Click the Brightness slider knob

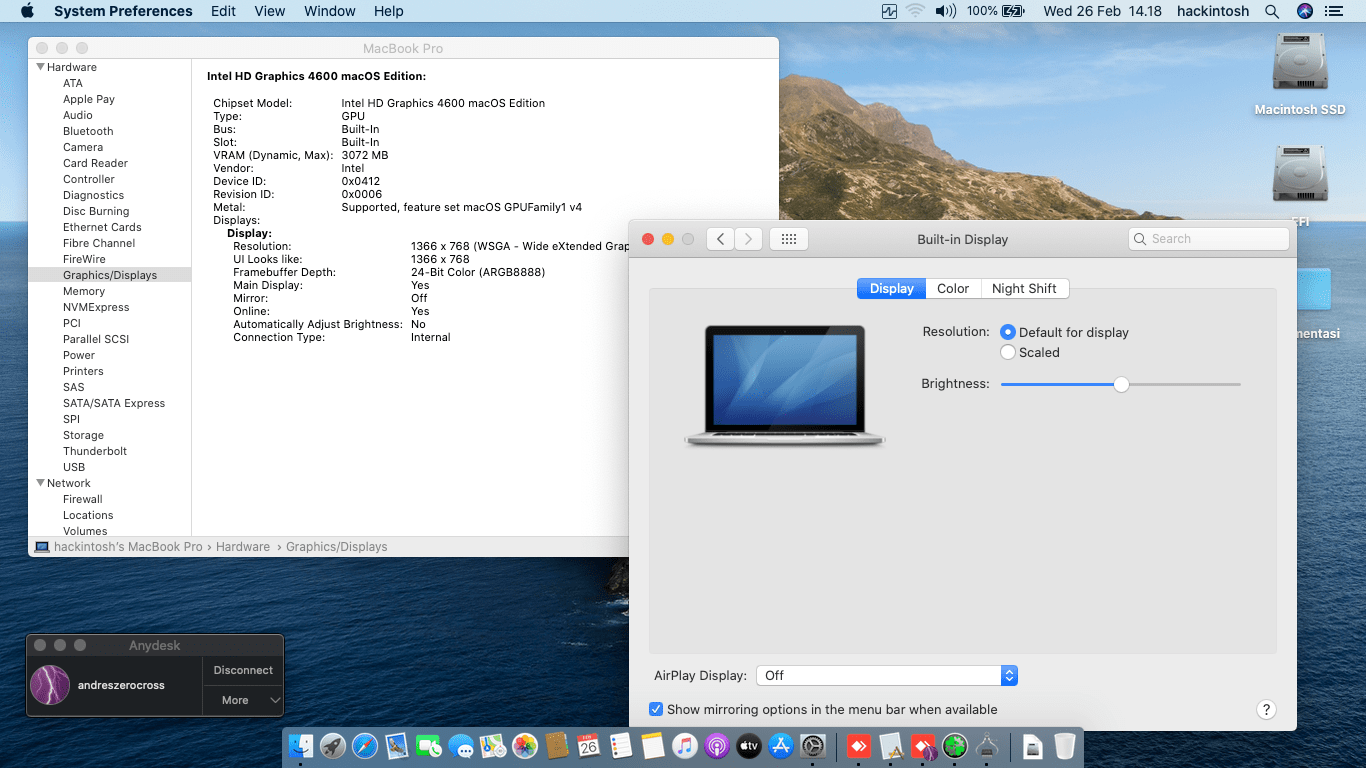tap(1121, 384)
